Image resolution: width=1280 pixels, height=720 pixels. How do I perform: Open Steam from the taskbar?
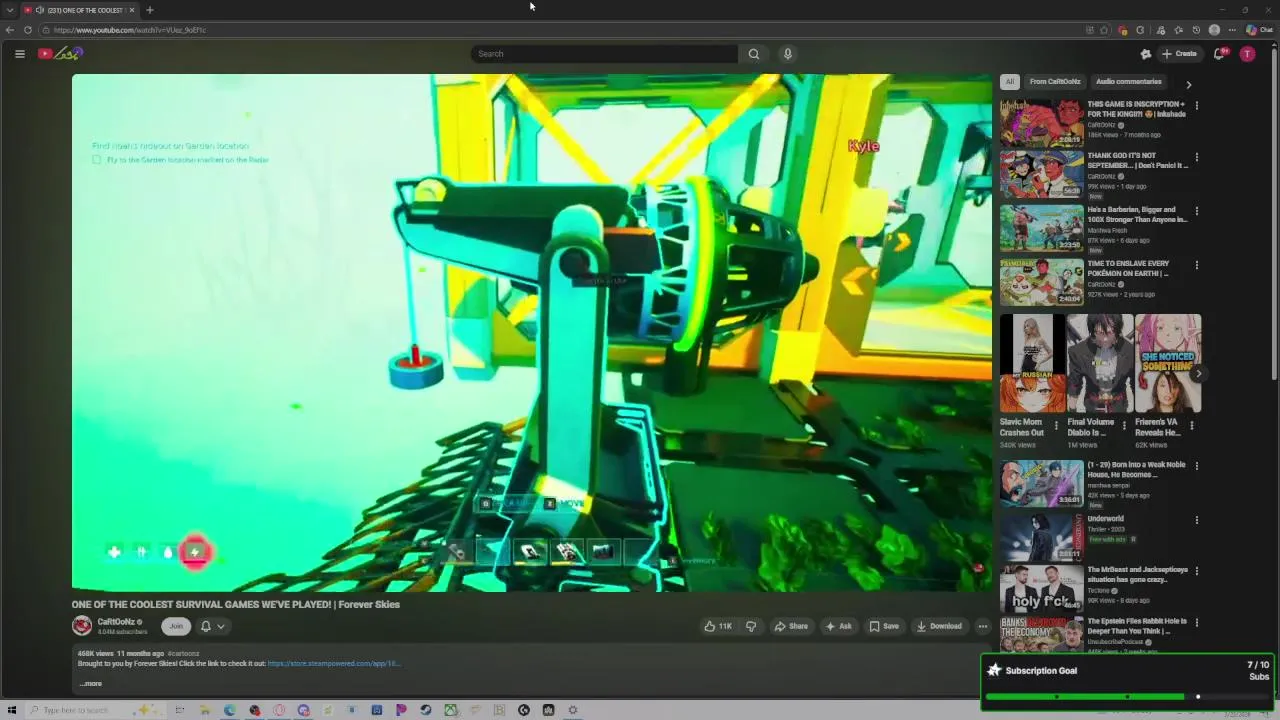click(x=426, y=710)
